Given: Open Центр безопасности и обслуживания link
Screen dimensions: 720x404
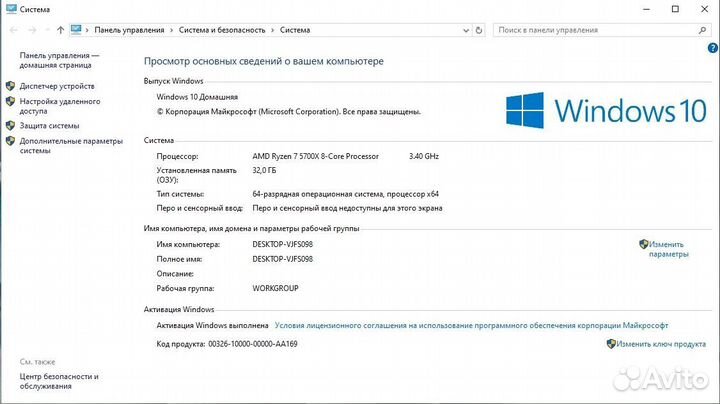Looking at the screenshot, I should (x=60, y=381).
